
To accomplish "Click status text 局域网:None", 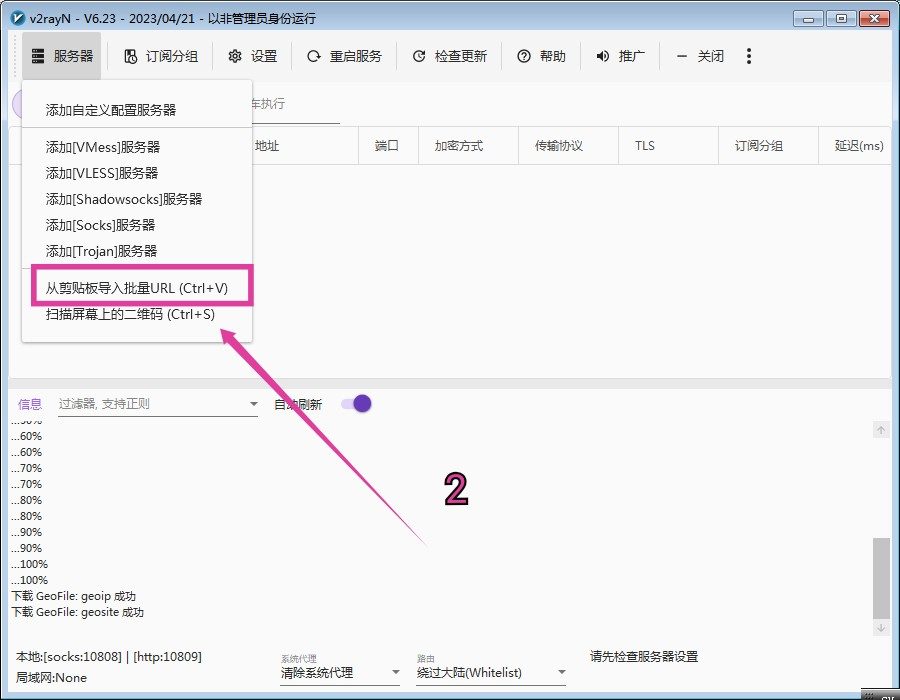I will (51, 678).
